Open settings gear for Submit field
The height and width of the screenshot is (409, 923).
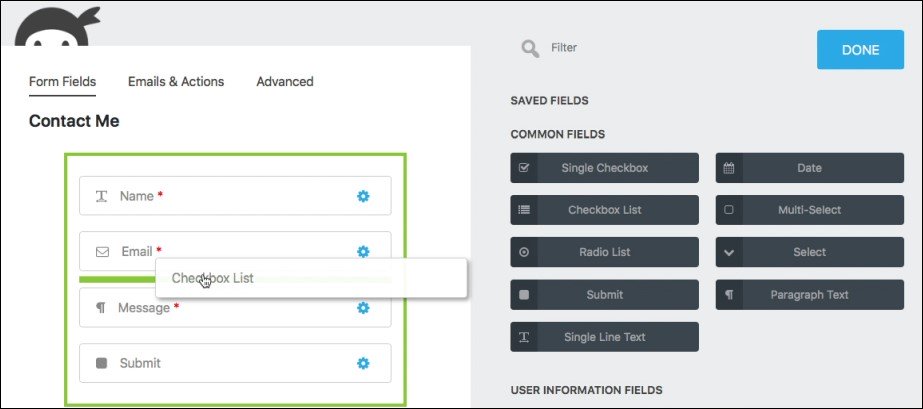[x=363, y=363]
